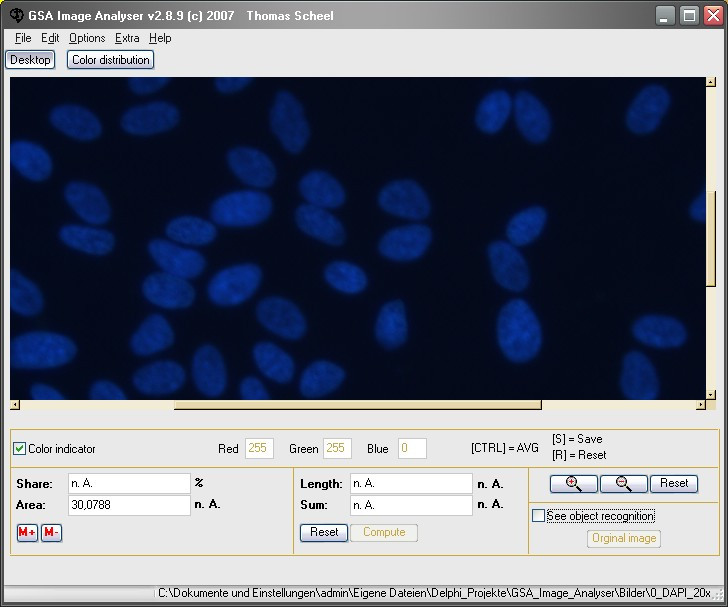Screen dimensions: 728x607
Task: Click the zoom in magnifier button
Action: [573, 483]
